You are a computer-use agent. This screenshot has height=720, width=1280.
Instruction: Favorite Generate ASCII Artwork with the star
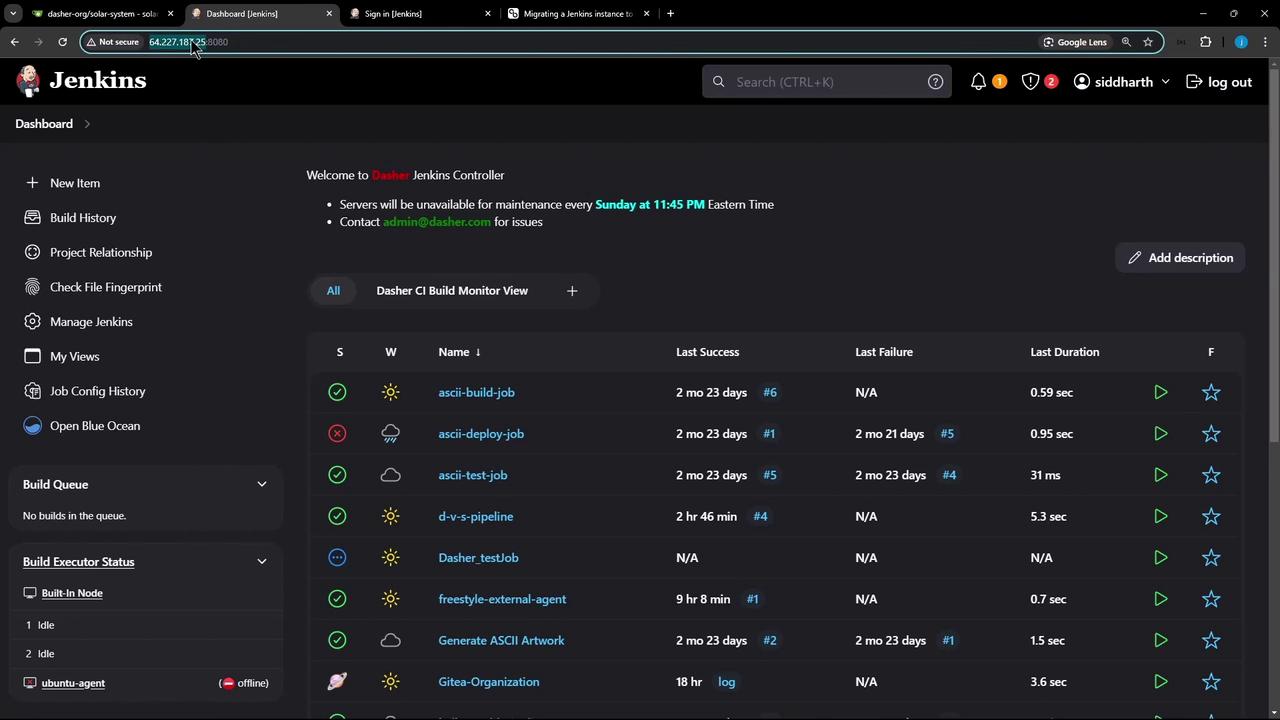pyautogui.click(x=1211, y=640)
